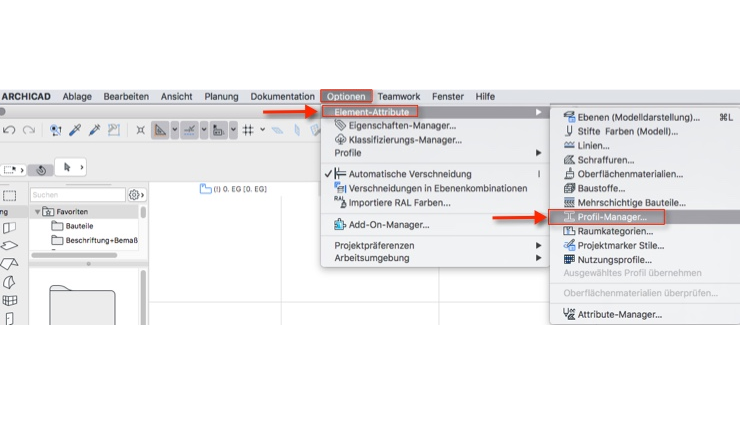Open the dropdown beside the snap guides button

[x=204, y=130]
